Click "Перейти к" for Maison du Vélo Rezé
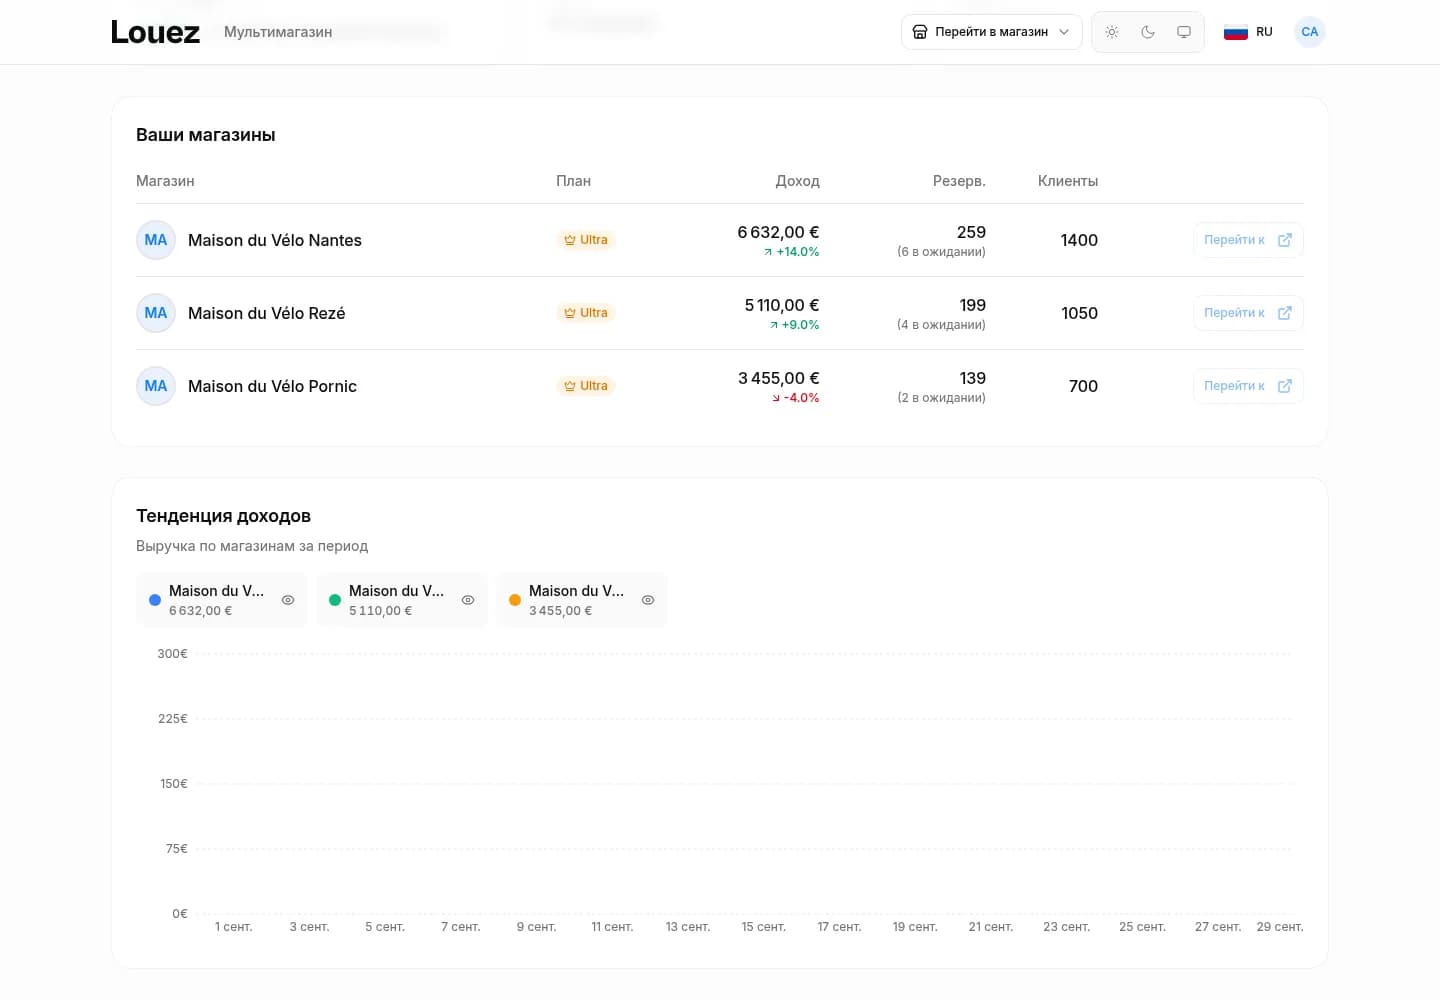The image size is (1440, 1000). (1248, 313)
